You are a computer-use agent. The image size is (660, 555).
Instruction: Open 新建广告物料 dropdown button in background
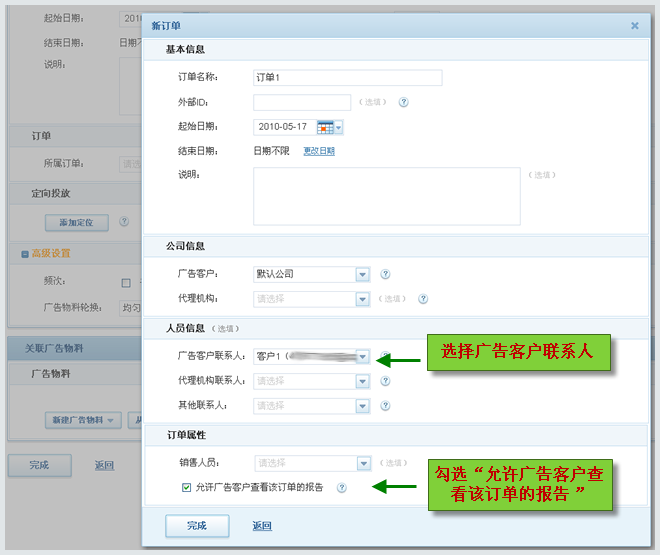coord(83,420)
